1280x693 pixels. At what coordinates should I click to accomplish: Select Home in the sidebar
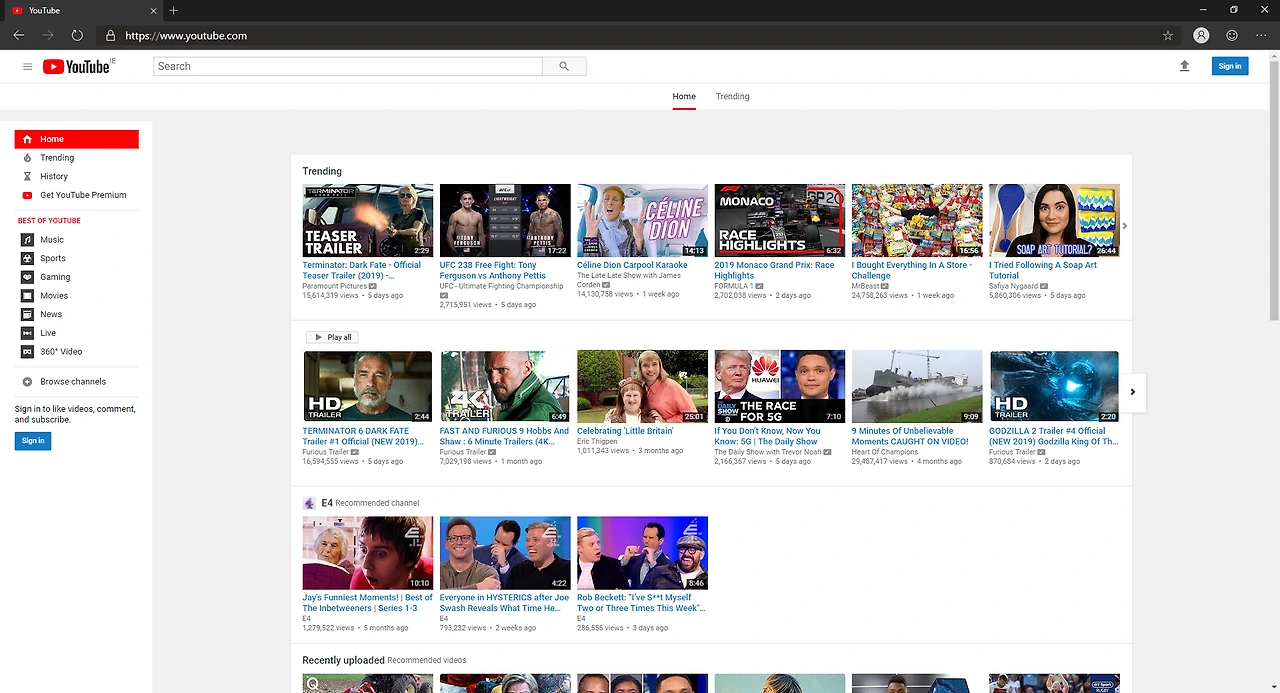(76, 139)
